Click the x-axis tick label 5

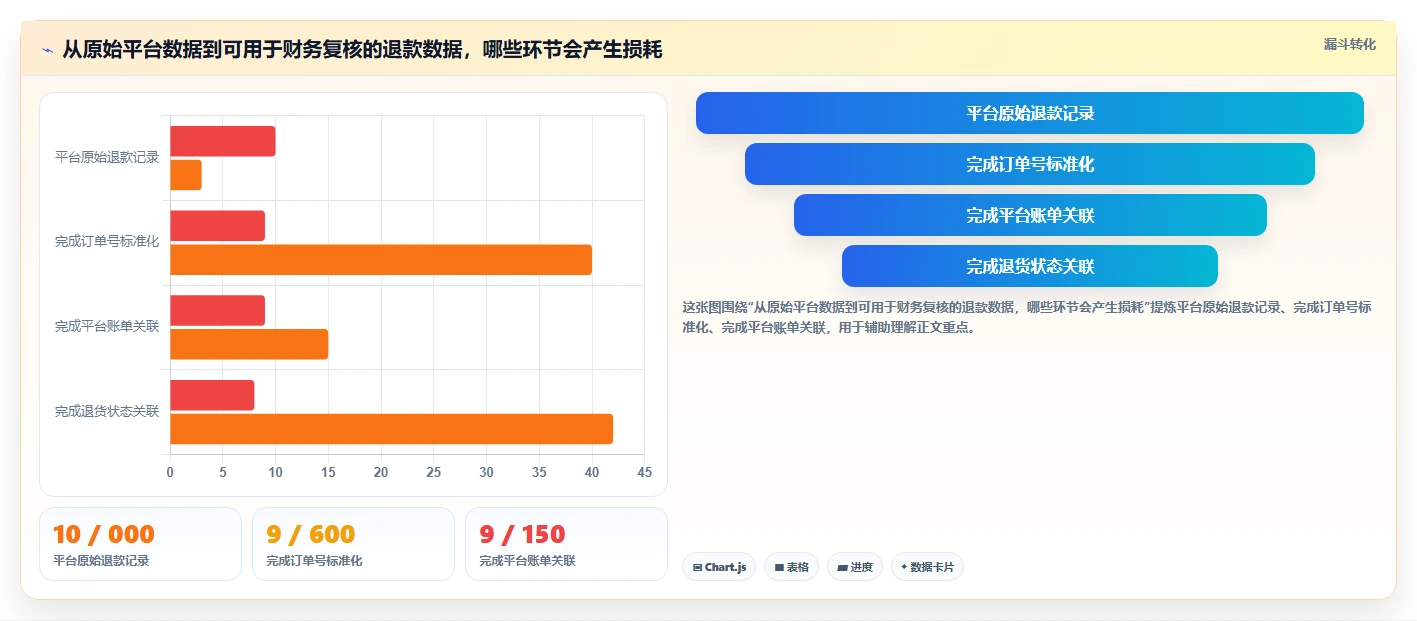pyautogui.click(x=223, y=472)
